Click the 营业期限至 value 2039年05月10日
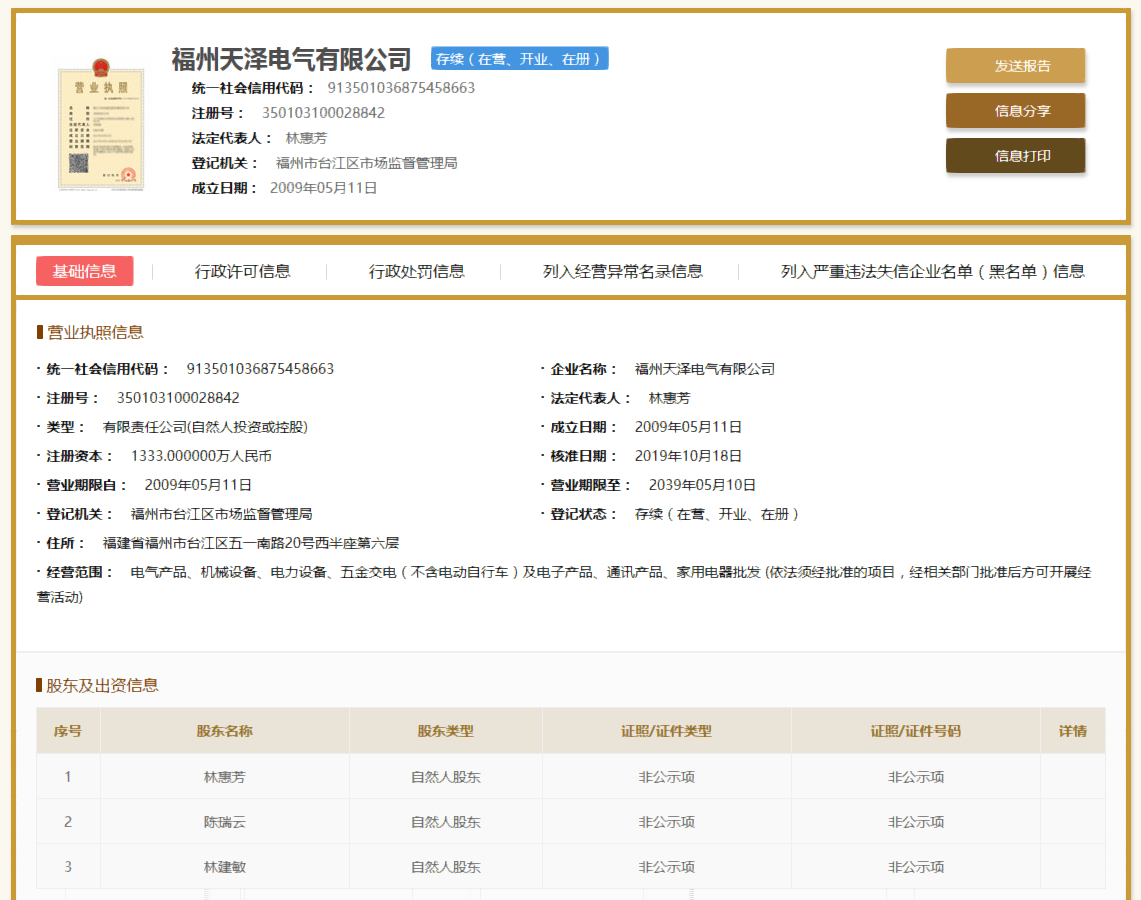This screenshot has height=900, width=1141. point(701,485)
